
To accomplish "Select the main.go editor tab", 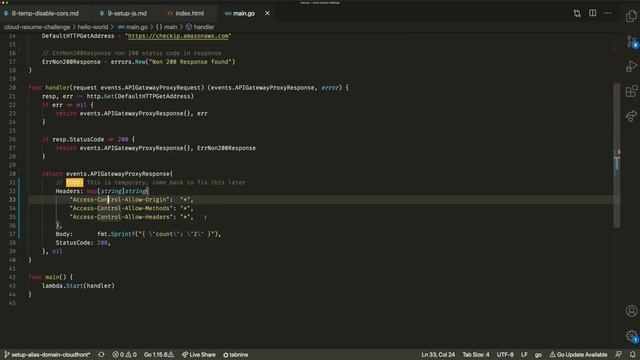I will click(240, 13).
